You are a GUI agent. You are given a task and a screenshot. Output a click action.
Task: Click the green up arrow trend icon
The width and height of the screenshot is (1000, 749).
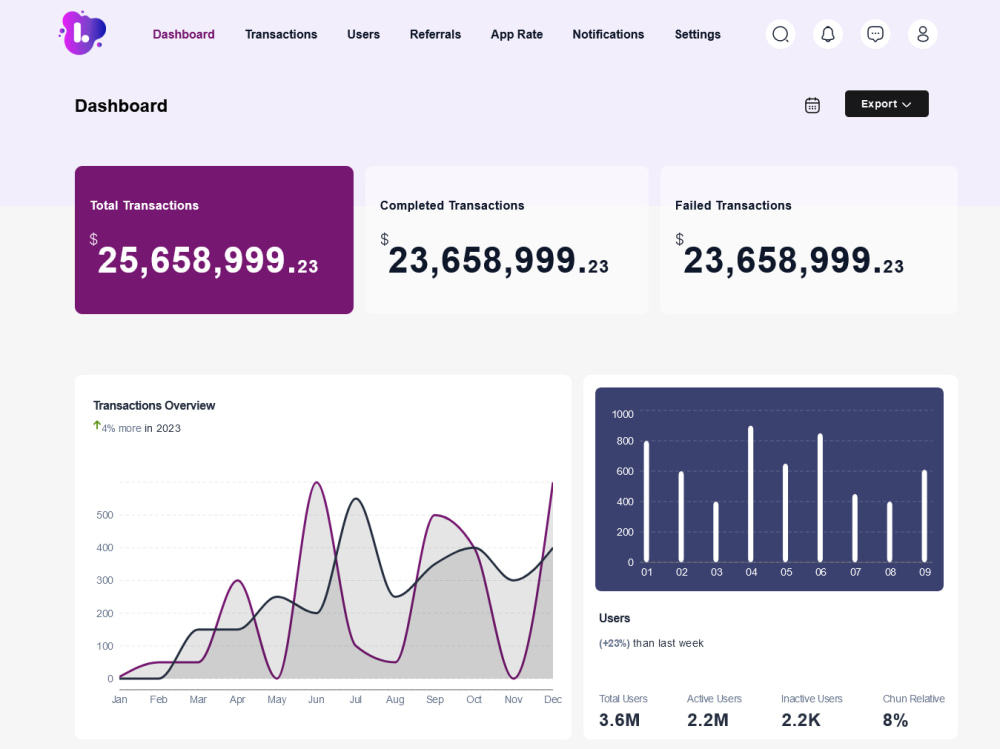click(97, 425)
